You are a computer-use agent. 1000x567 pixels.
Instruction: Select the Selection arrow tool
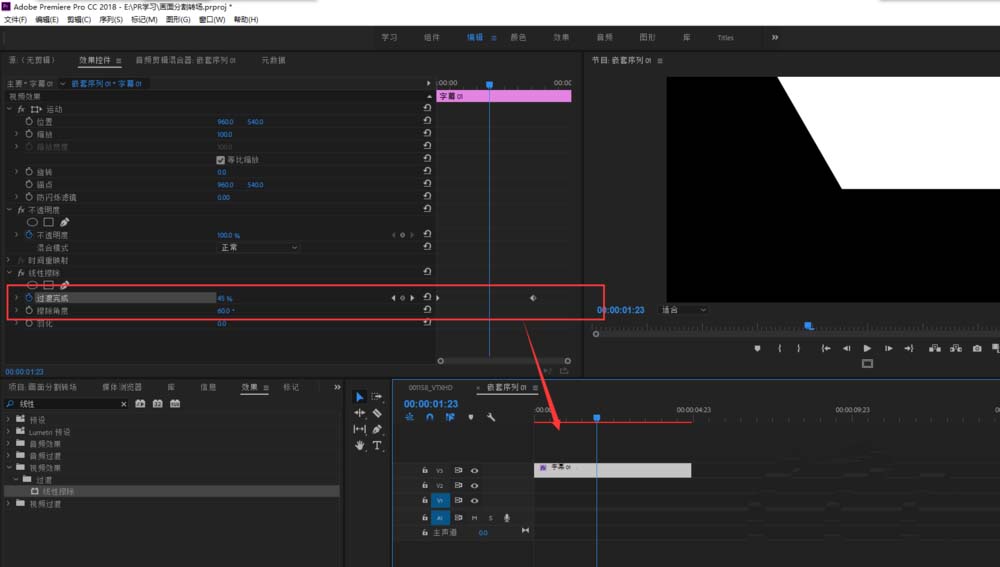pos(359,397)
